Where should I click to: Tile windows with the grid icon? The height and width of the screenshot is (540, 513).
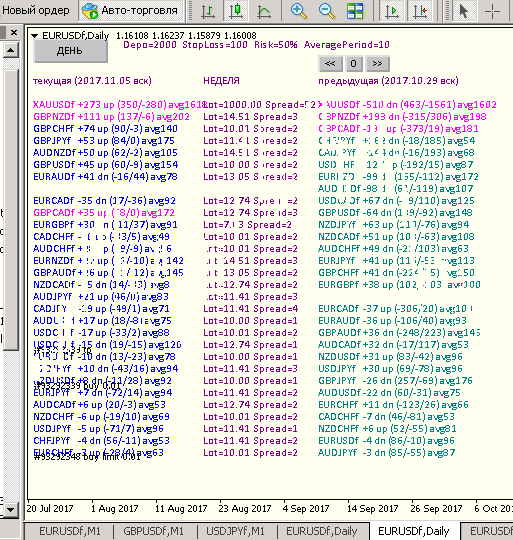click(x=355, y=11)
